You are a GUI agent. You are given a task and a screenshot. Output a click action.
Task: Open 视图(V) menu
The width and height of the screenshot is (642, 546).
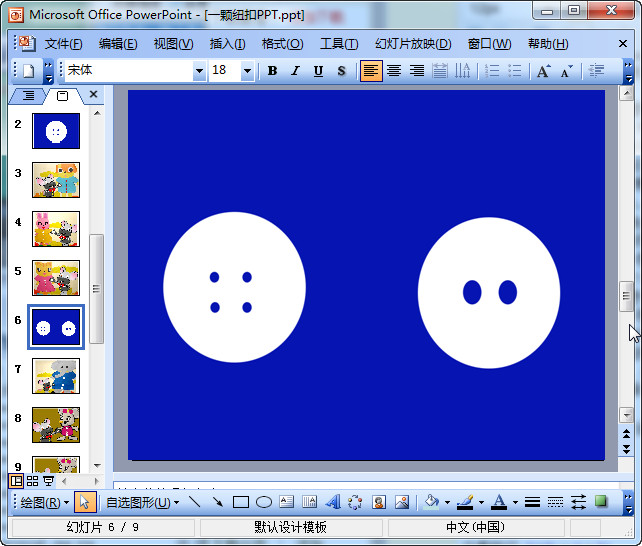click(173, 43)
